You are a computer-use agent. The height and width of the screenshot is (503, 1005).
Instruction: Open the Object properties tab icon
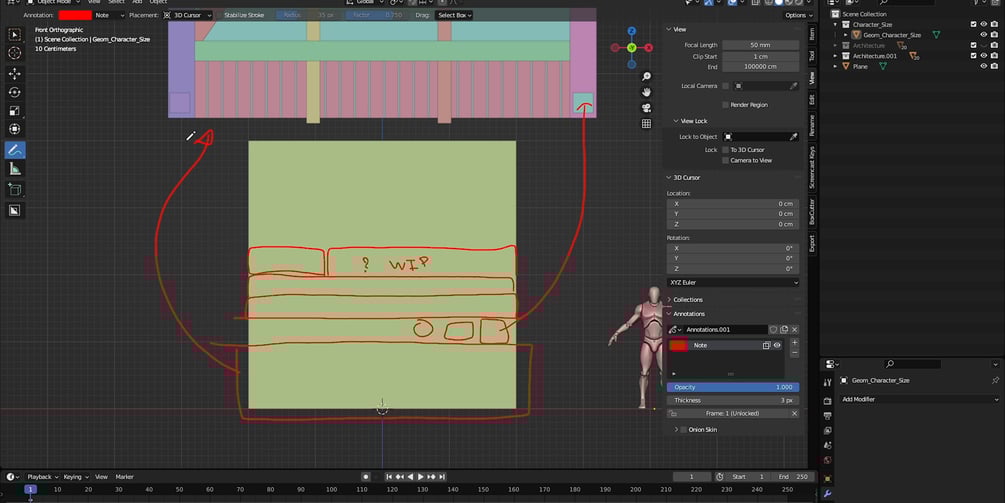click(827, 479)
